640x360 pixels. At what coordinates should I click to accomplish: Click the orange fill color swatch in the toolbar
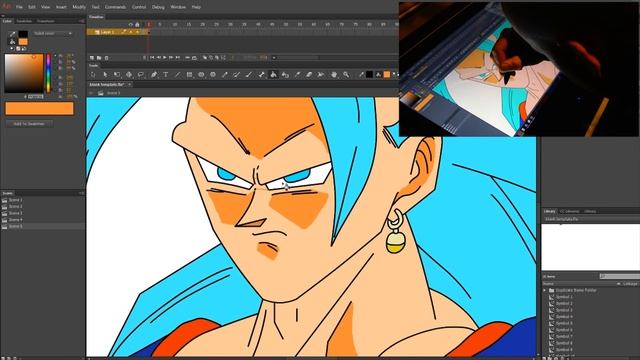point(387,75)
